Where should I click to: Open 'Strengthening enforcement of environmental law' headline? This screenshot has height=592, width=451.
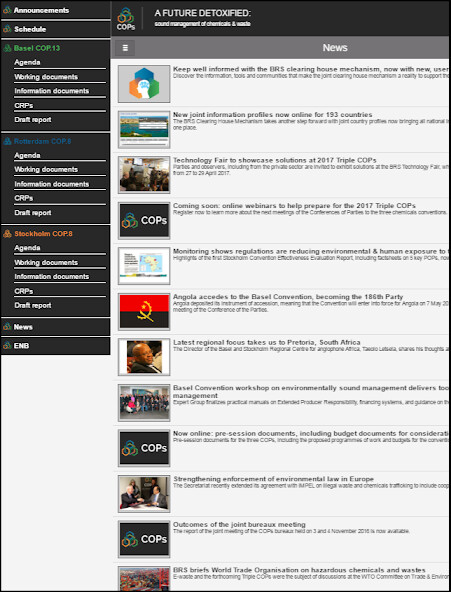(x=273, y=479)
